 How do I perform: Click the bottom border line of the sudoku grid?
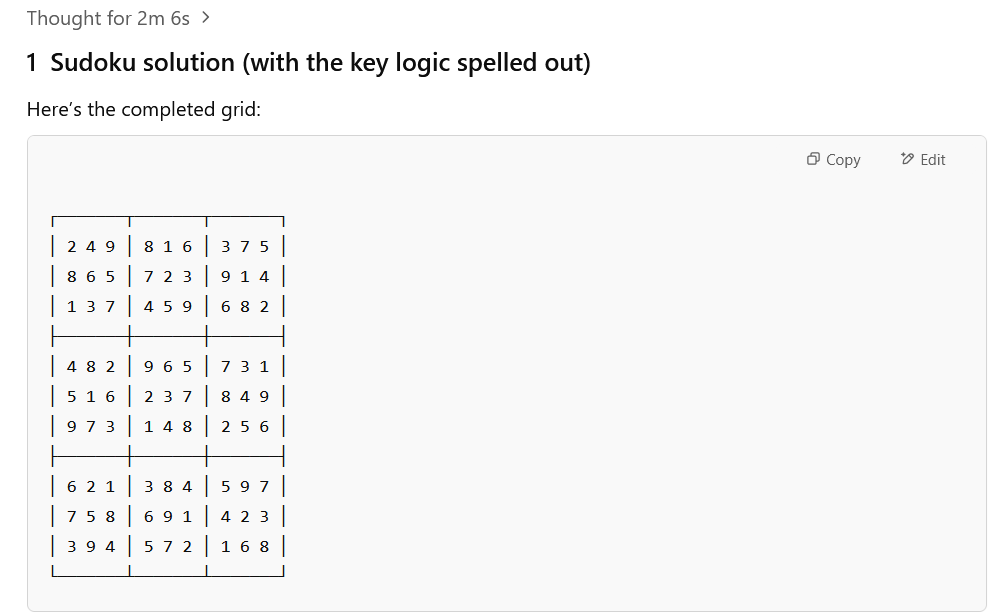pos(168,574)
